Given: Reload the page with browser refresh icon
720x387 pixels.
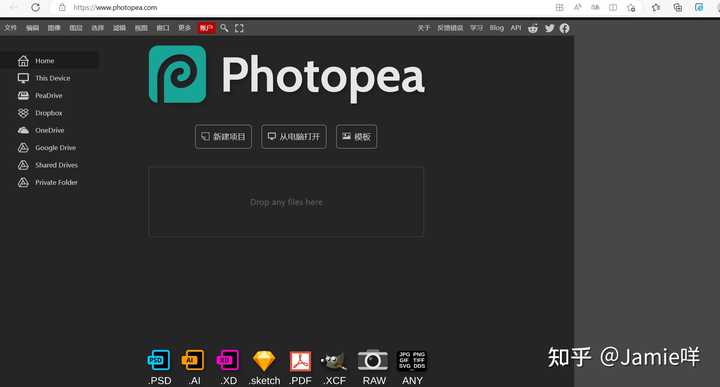Looking at the screenshot, I should pos(35,7).
